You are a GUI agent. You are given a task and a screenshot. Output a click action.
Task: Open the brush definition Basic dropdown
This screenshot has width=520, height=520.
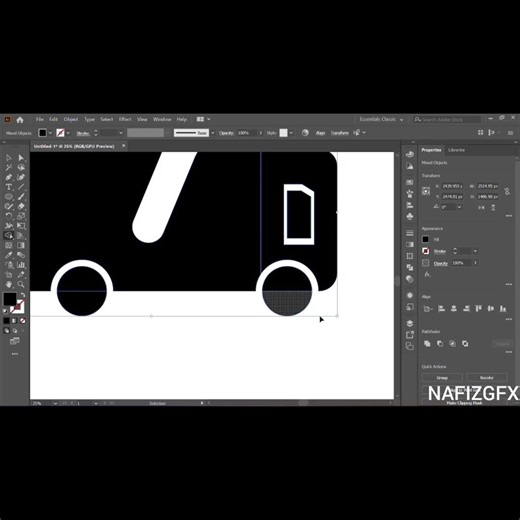click(x=213, y=133)
